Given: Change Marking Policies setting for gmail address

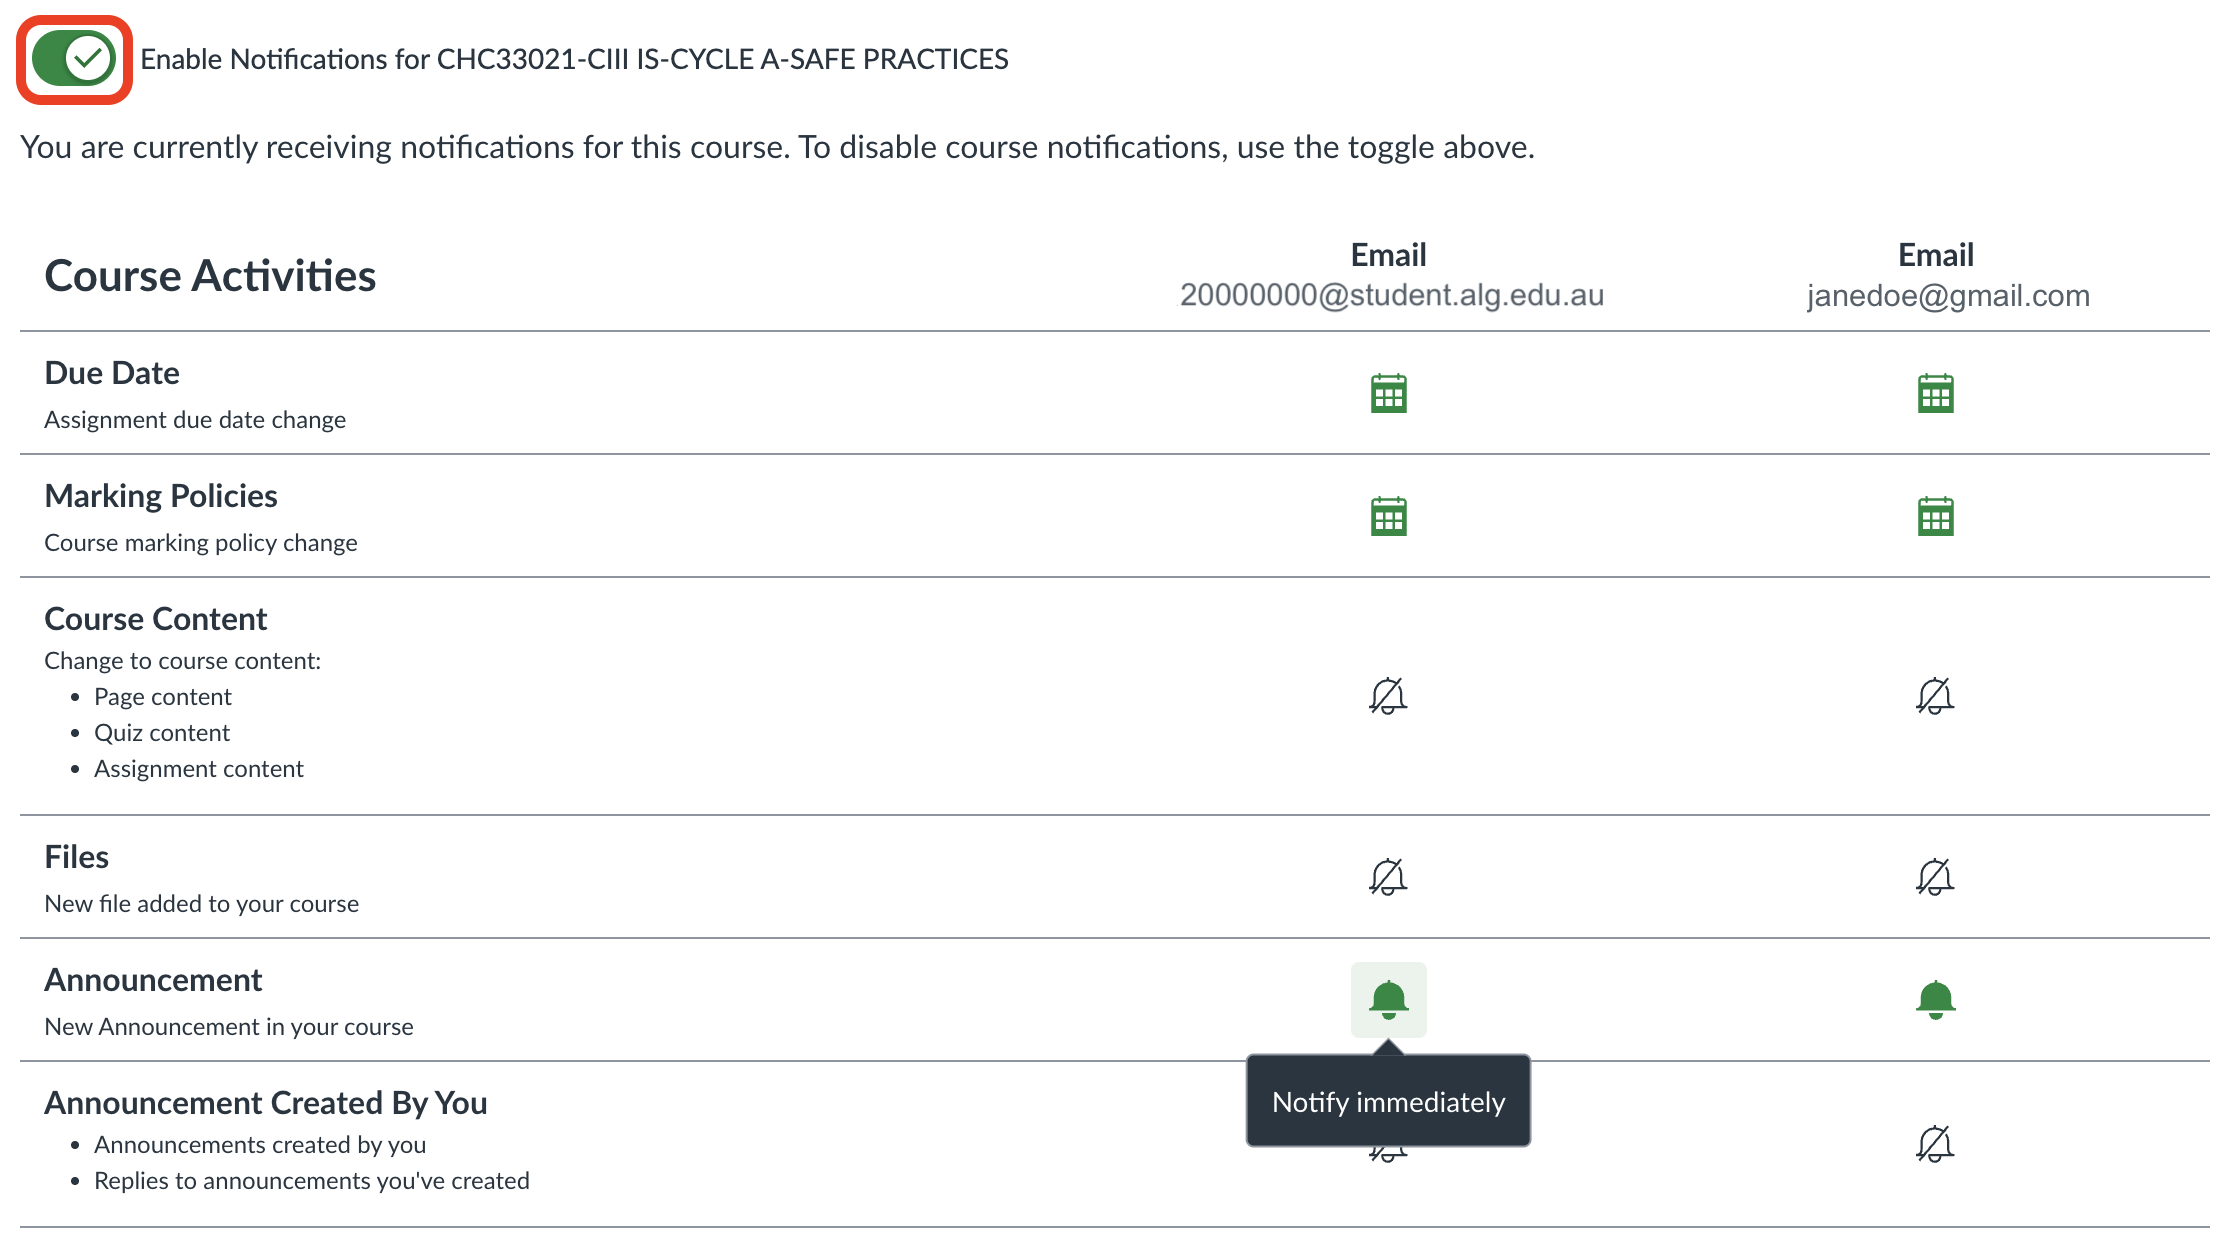Looking at the screenshot, I should 1935,516.
